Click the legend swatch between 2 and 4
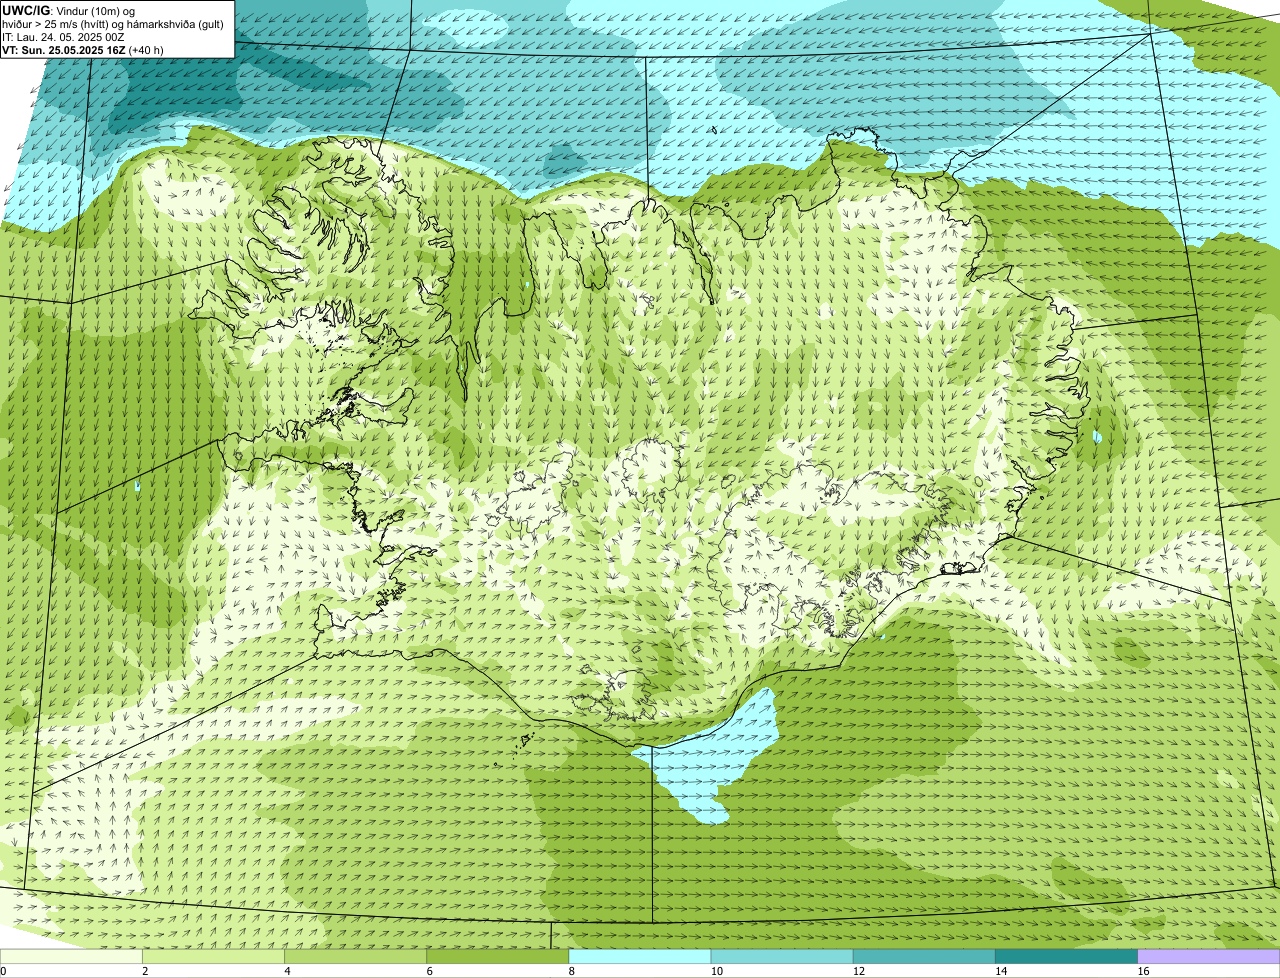The width and height of the screenshot is (1280, 978). pyautogui.click(x=213, y=957)
